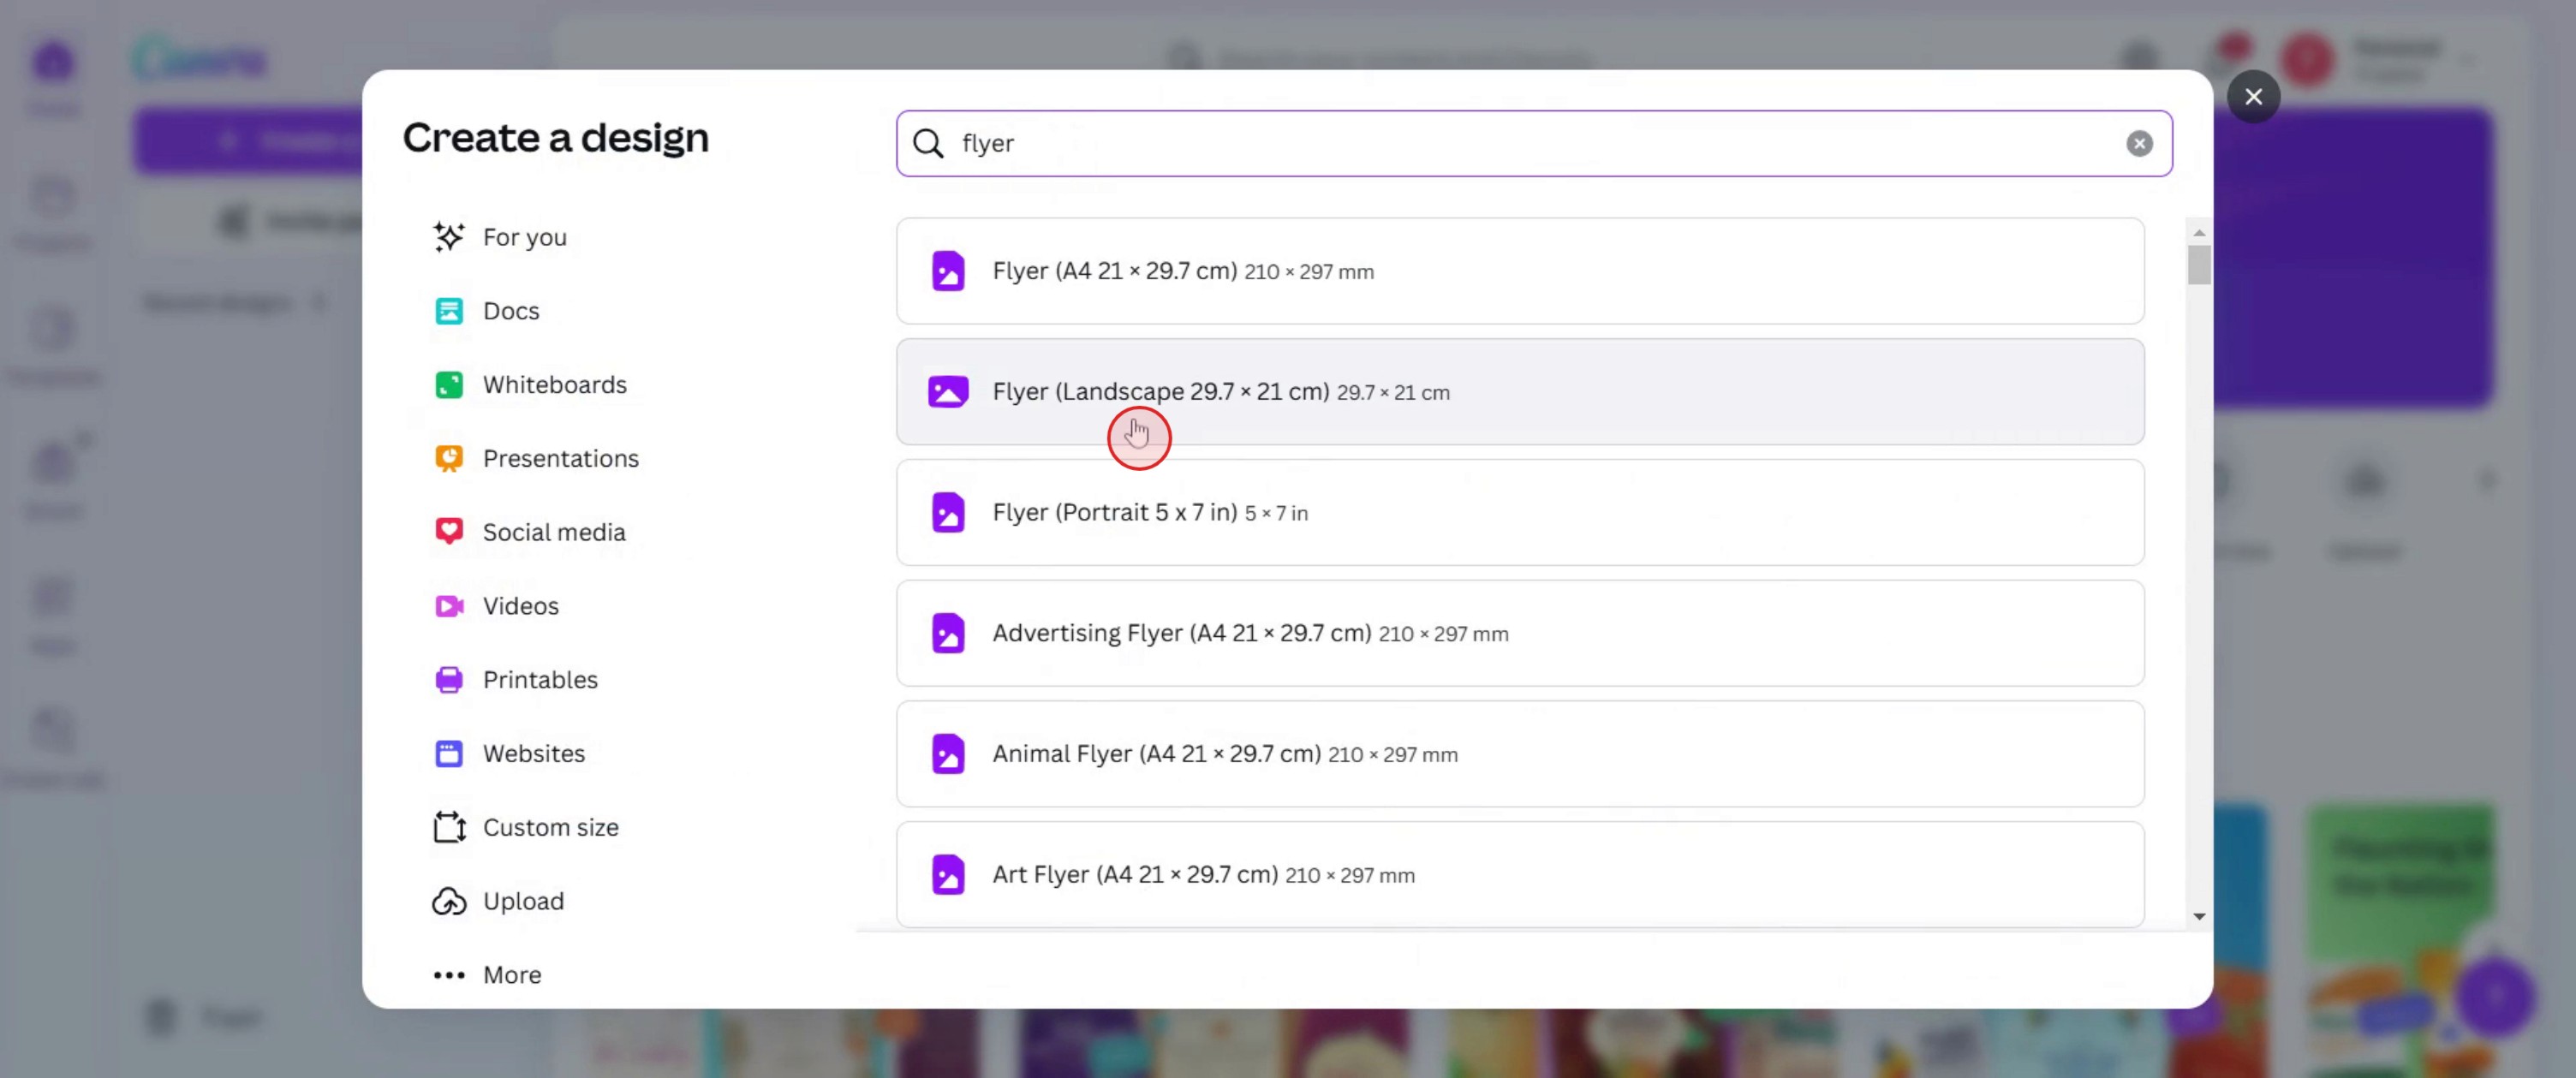2576x1078 pixels.
Task: Click the For you sparkle icon
Action: (x=448, y=237)
